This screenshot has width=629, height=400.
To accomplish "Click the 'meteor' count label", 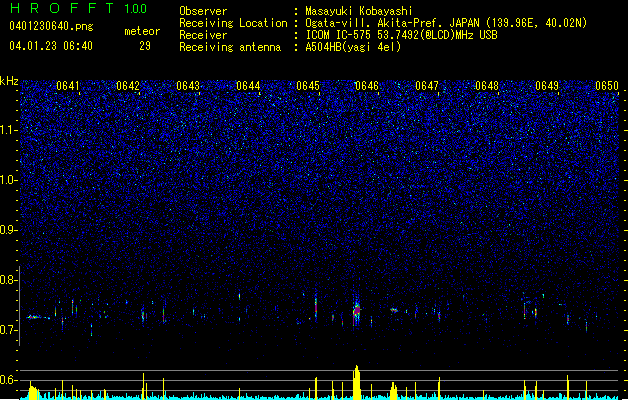I will 142,31.
